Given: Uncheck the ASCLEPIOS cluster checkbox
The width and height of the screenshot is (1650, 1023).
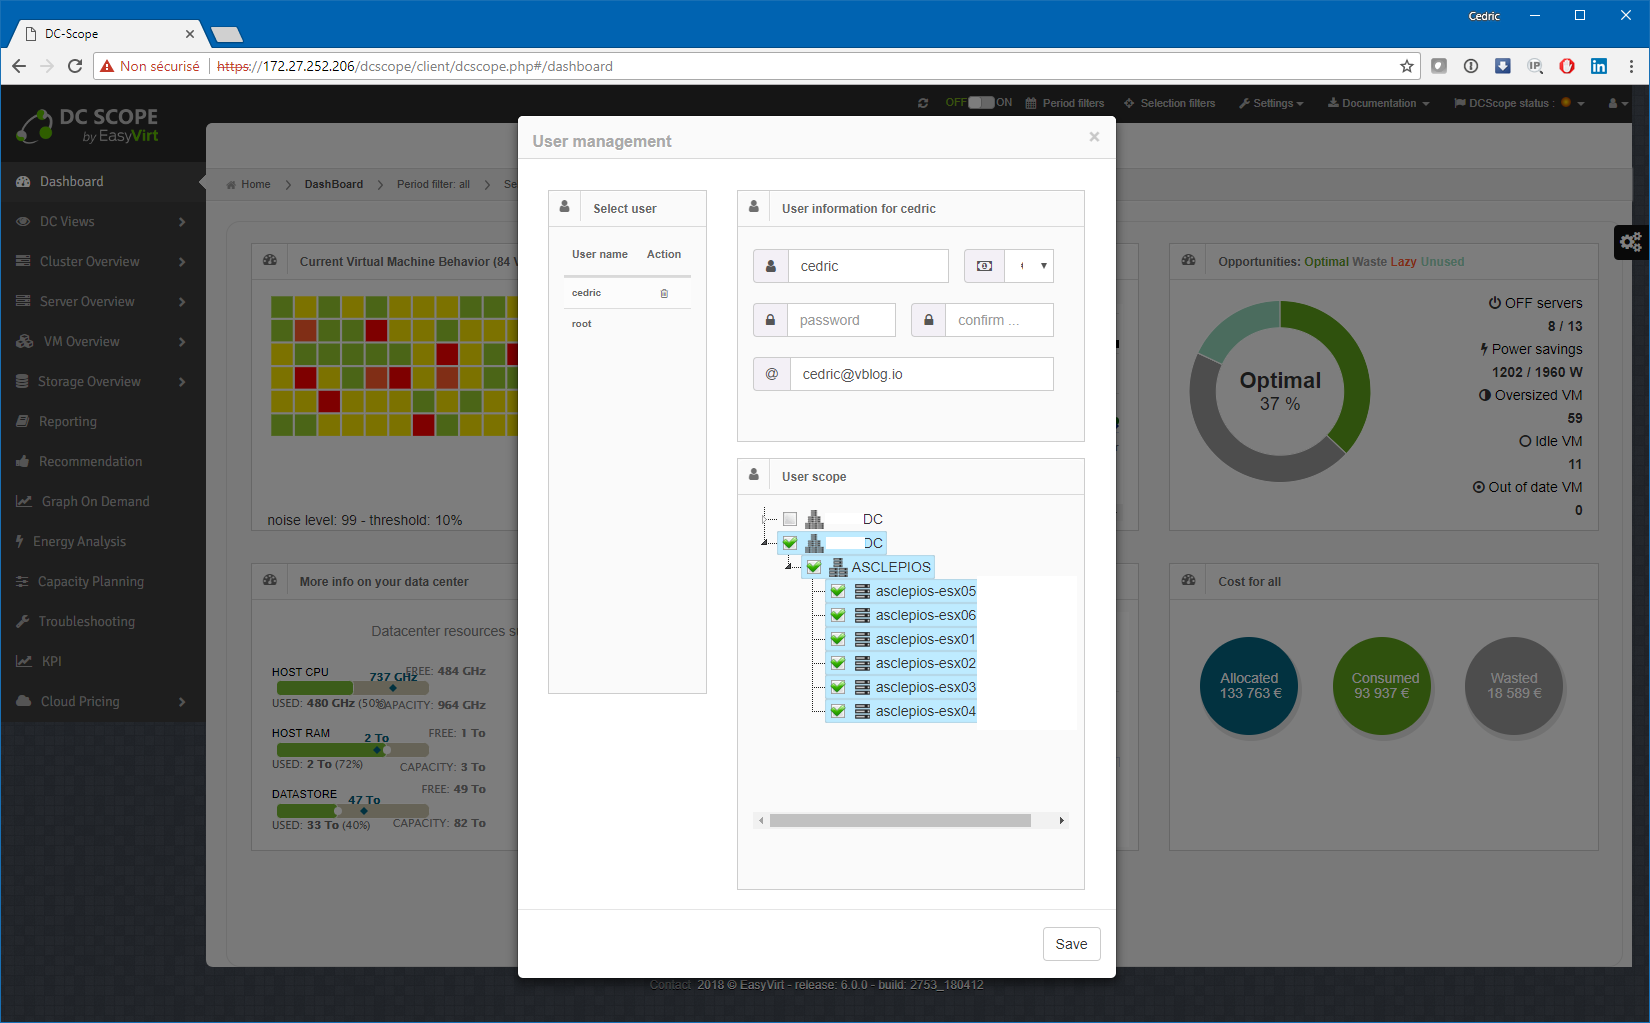Looking at the screenshot, I should click(x=814, y=567).
